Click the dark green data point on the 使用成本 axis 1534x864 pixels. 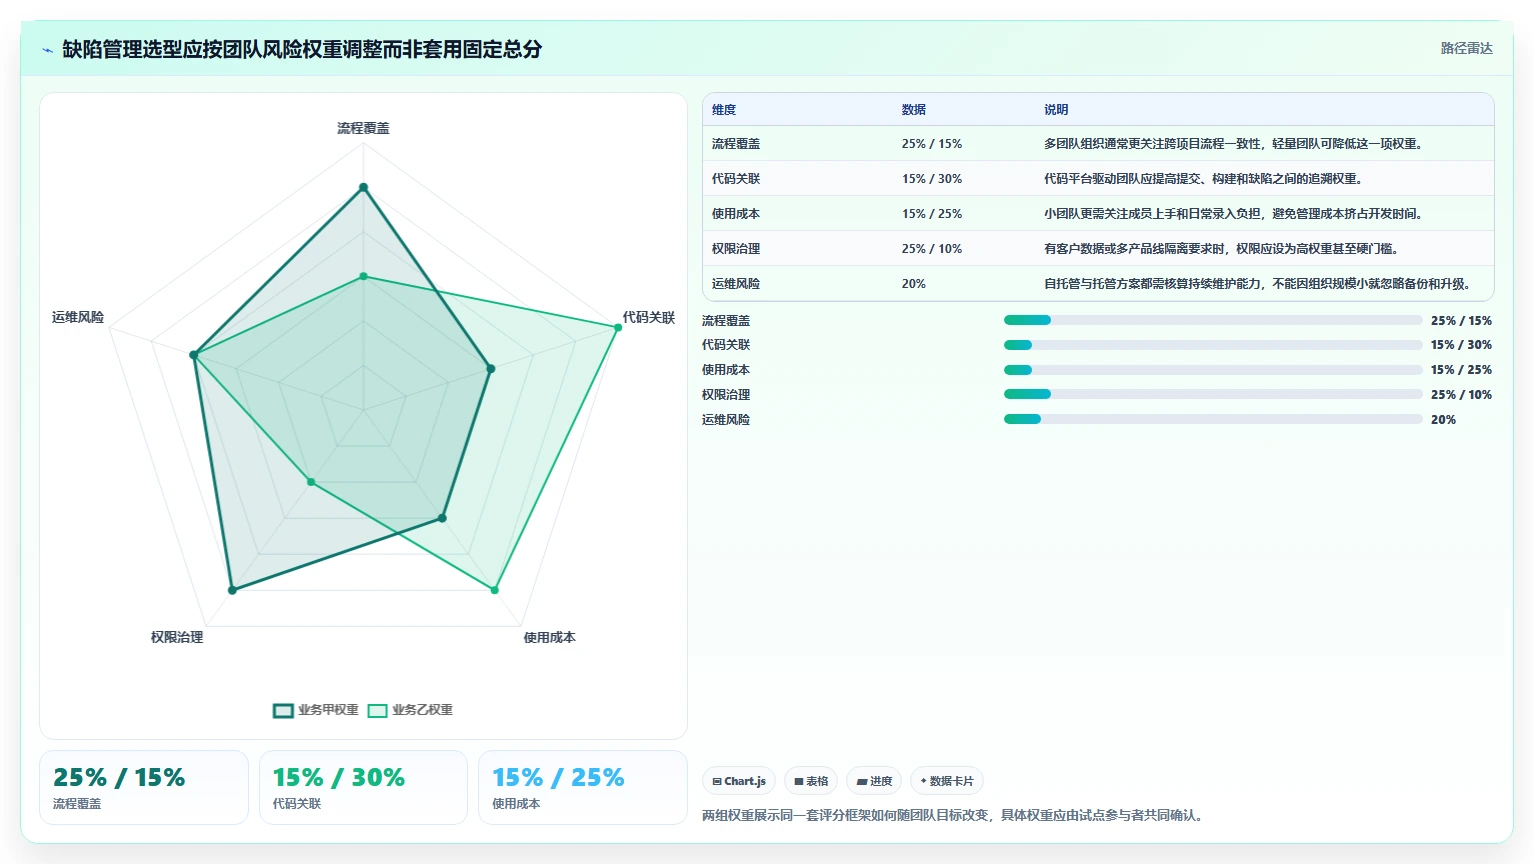click(442, 518)
